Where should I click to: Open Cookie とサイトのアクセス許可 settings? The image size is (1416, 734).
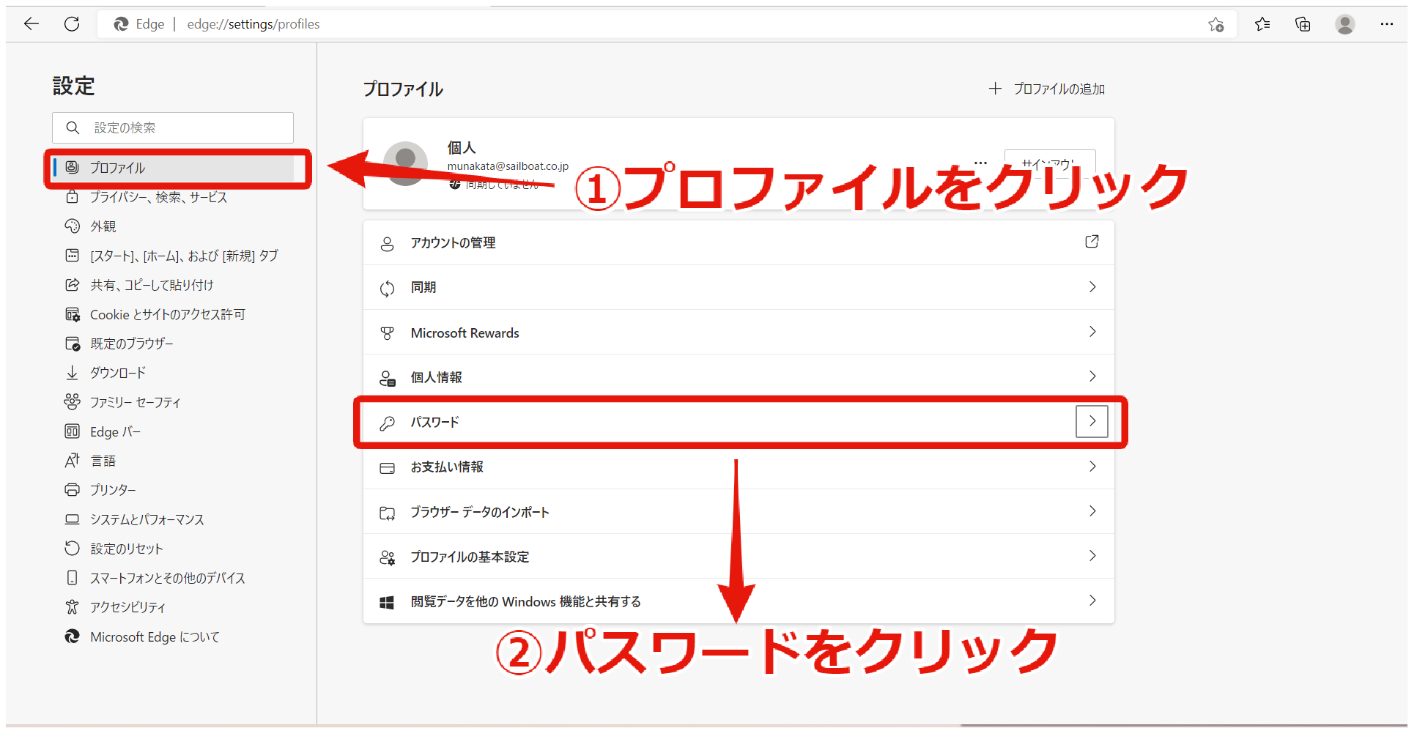point(155,314)
